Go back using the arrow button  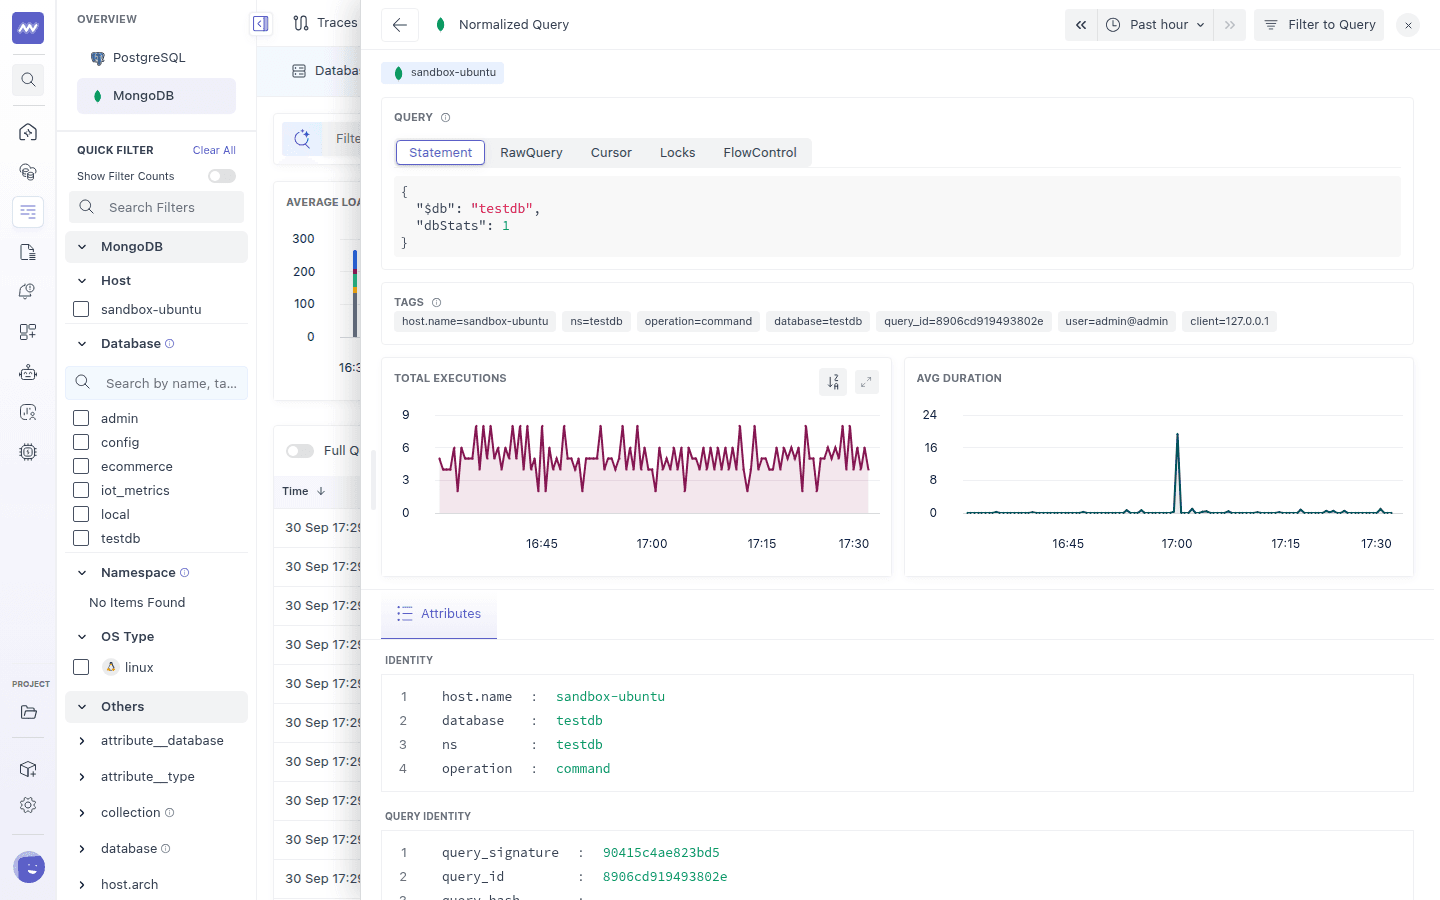coord(400,25)
